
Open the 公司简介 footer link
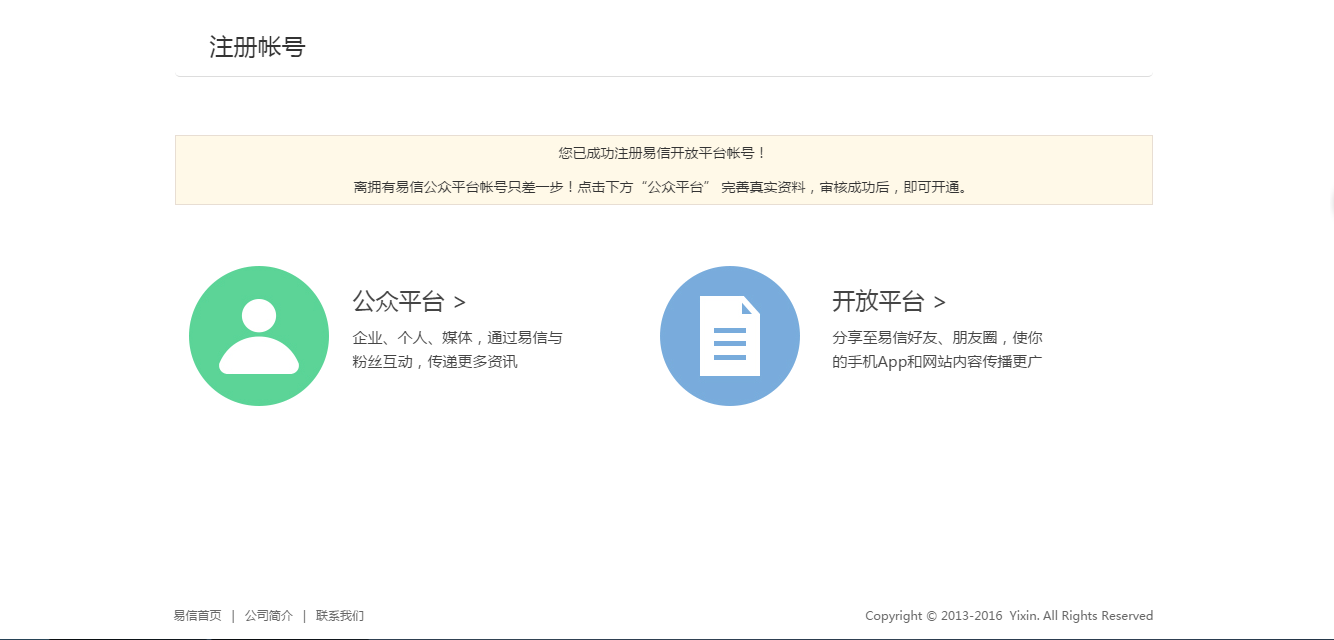click(x=268, y=615)
